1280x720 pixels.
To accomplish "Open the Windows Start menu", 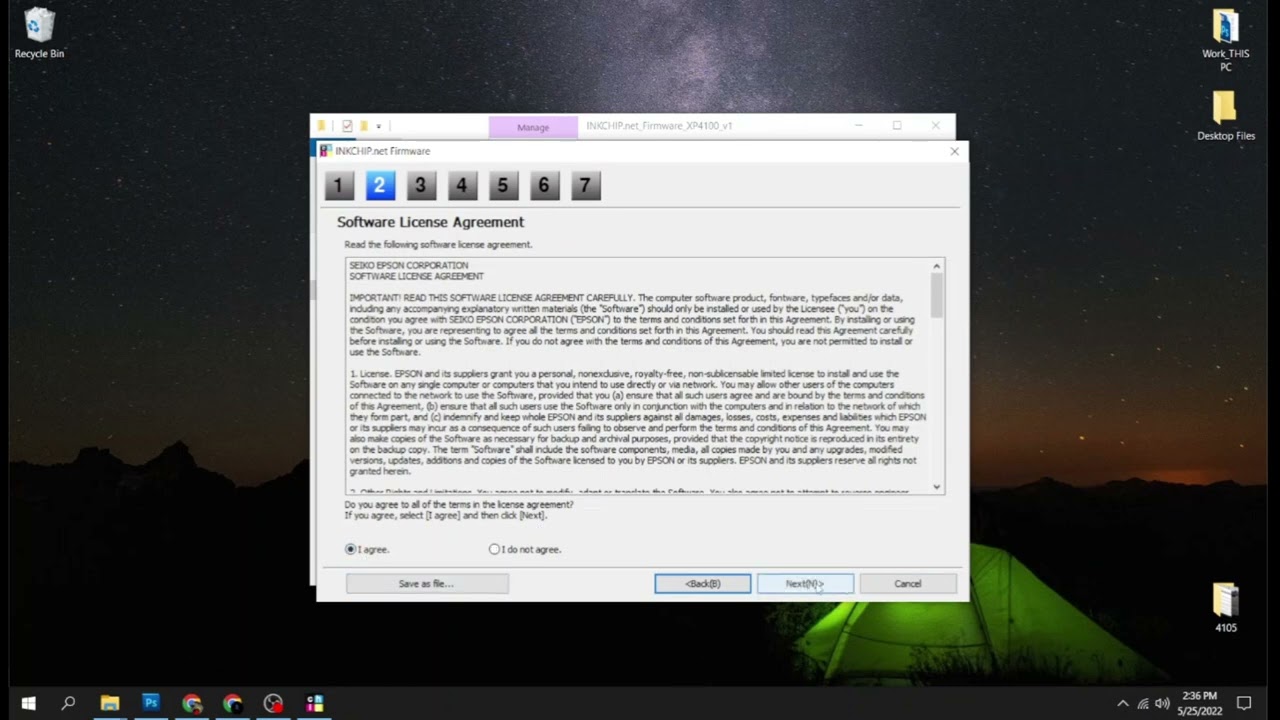I will (28, 703).
